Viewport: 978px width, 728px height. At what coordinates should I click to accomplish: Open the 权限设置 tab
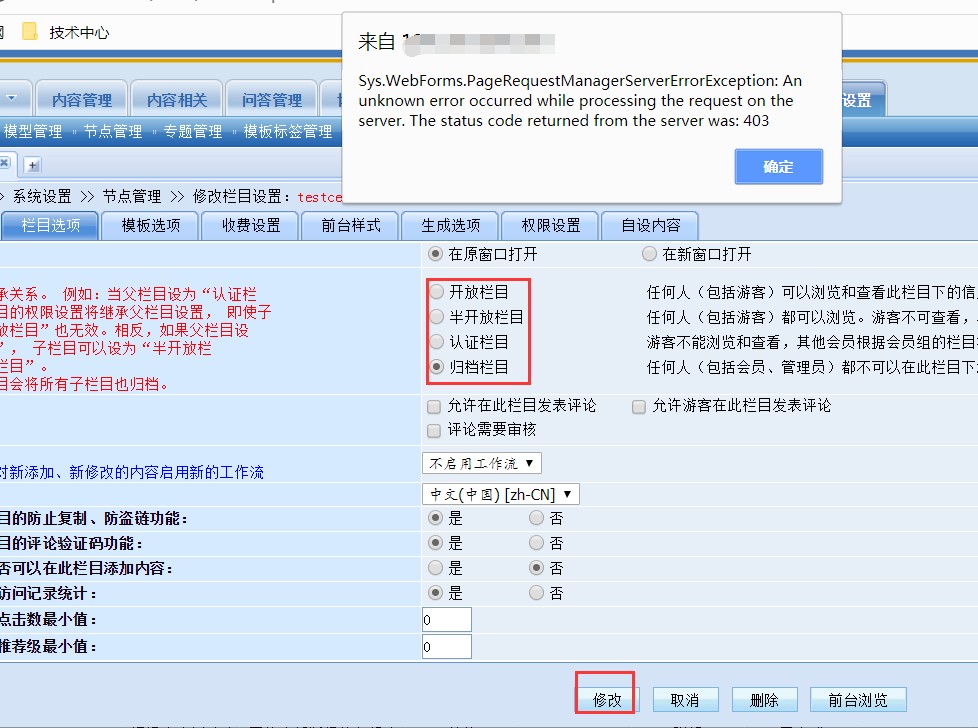[551, 225]
